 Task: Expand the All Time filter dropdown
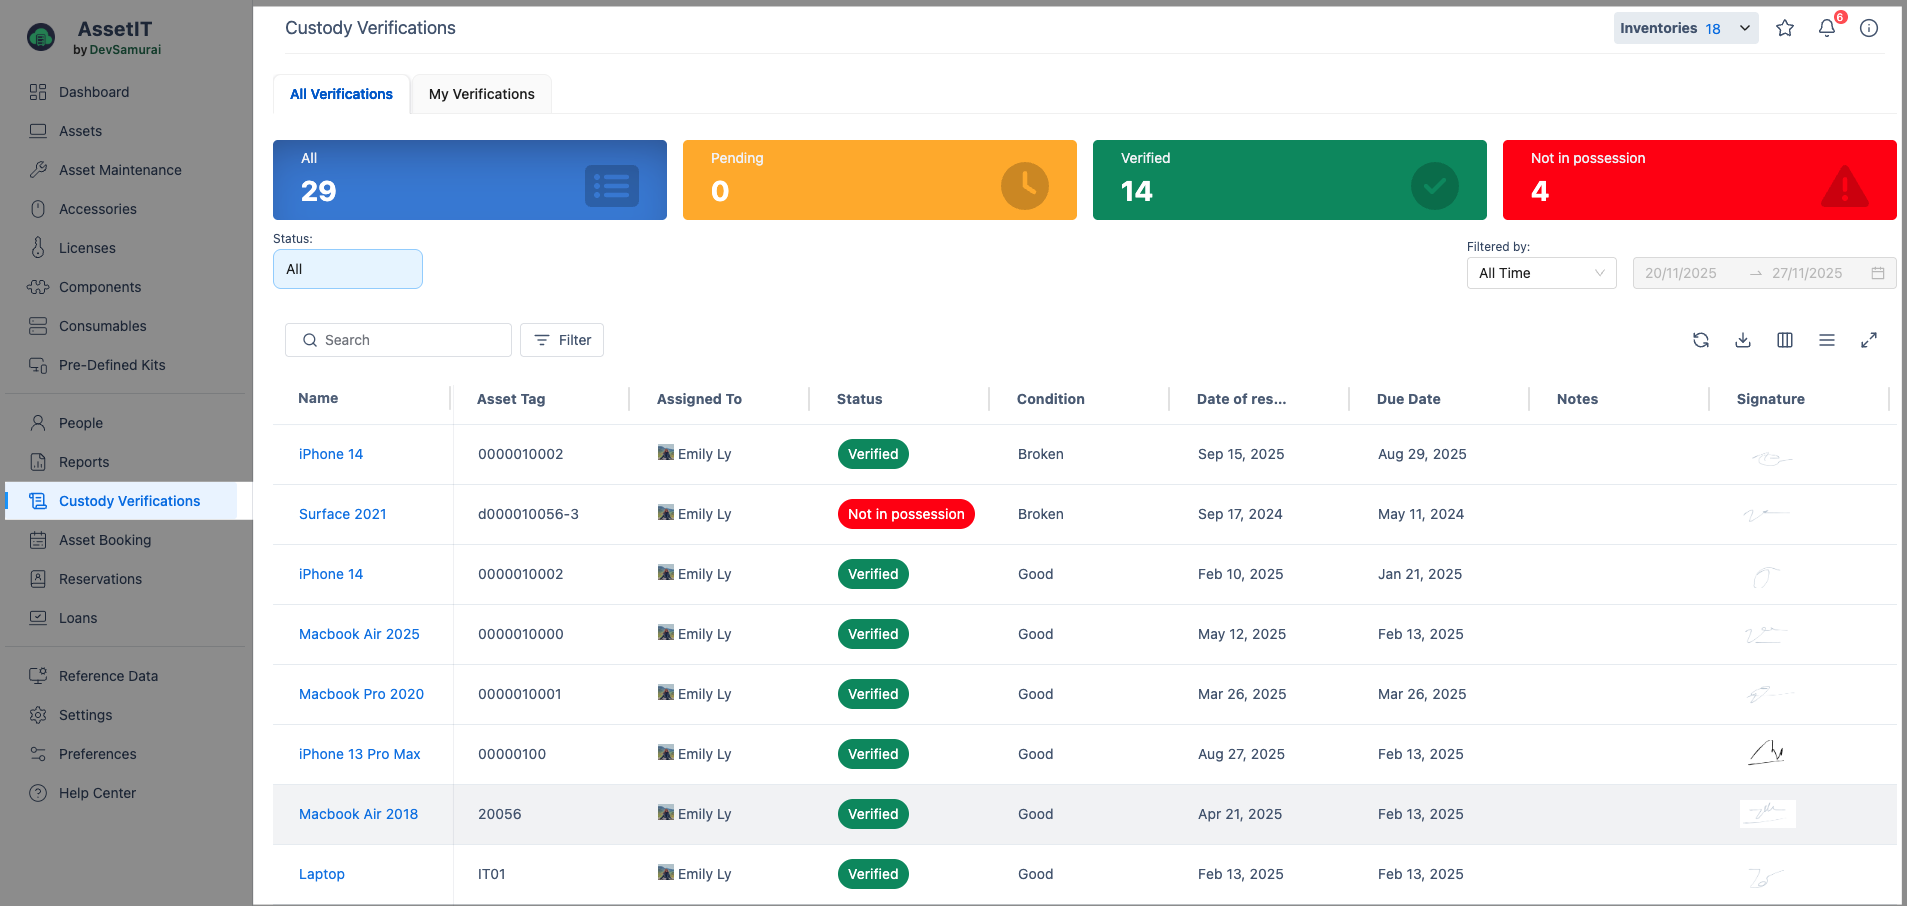click(x=1540, y=273)
